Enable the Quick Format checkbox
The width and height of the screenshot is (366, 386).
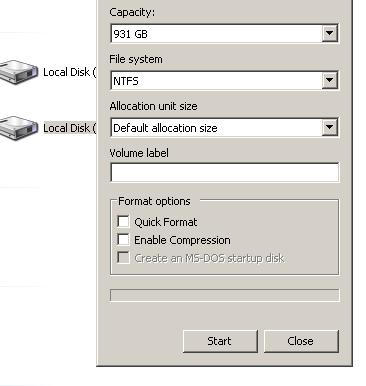[x=123, y=221]
